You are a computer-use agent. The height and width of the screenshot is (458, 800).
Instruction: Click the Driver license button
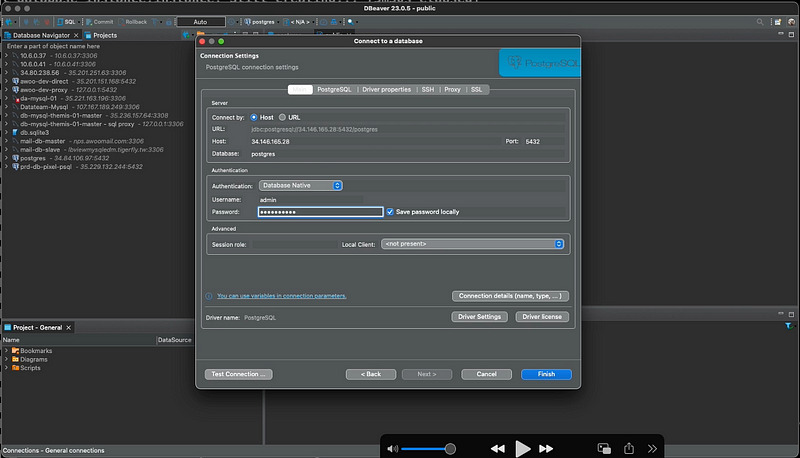(542, 317)
